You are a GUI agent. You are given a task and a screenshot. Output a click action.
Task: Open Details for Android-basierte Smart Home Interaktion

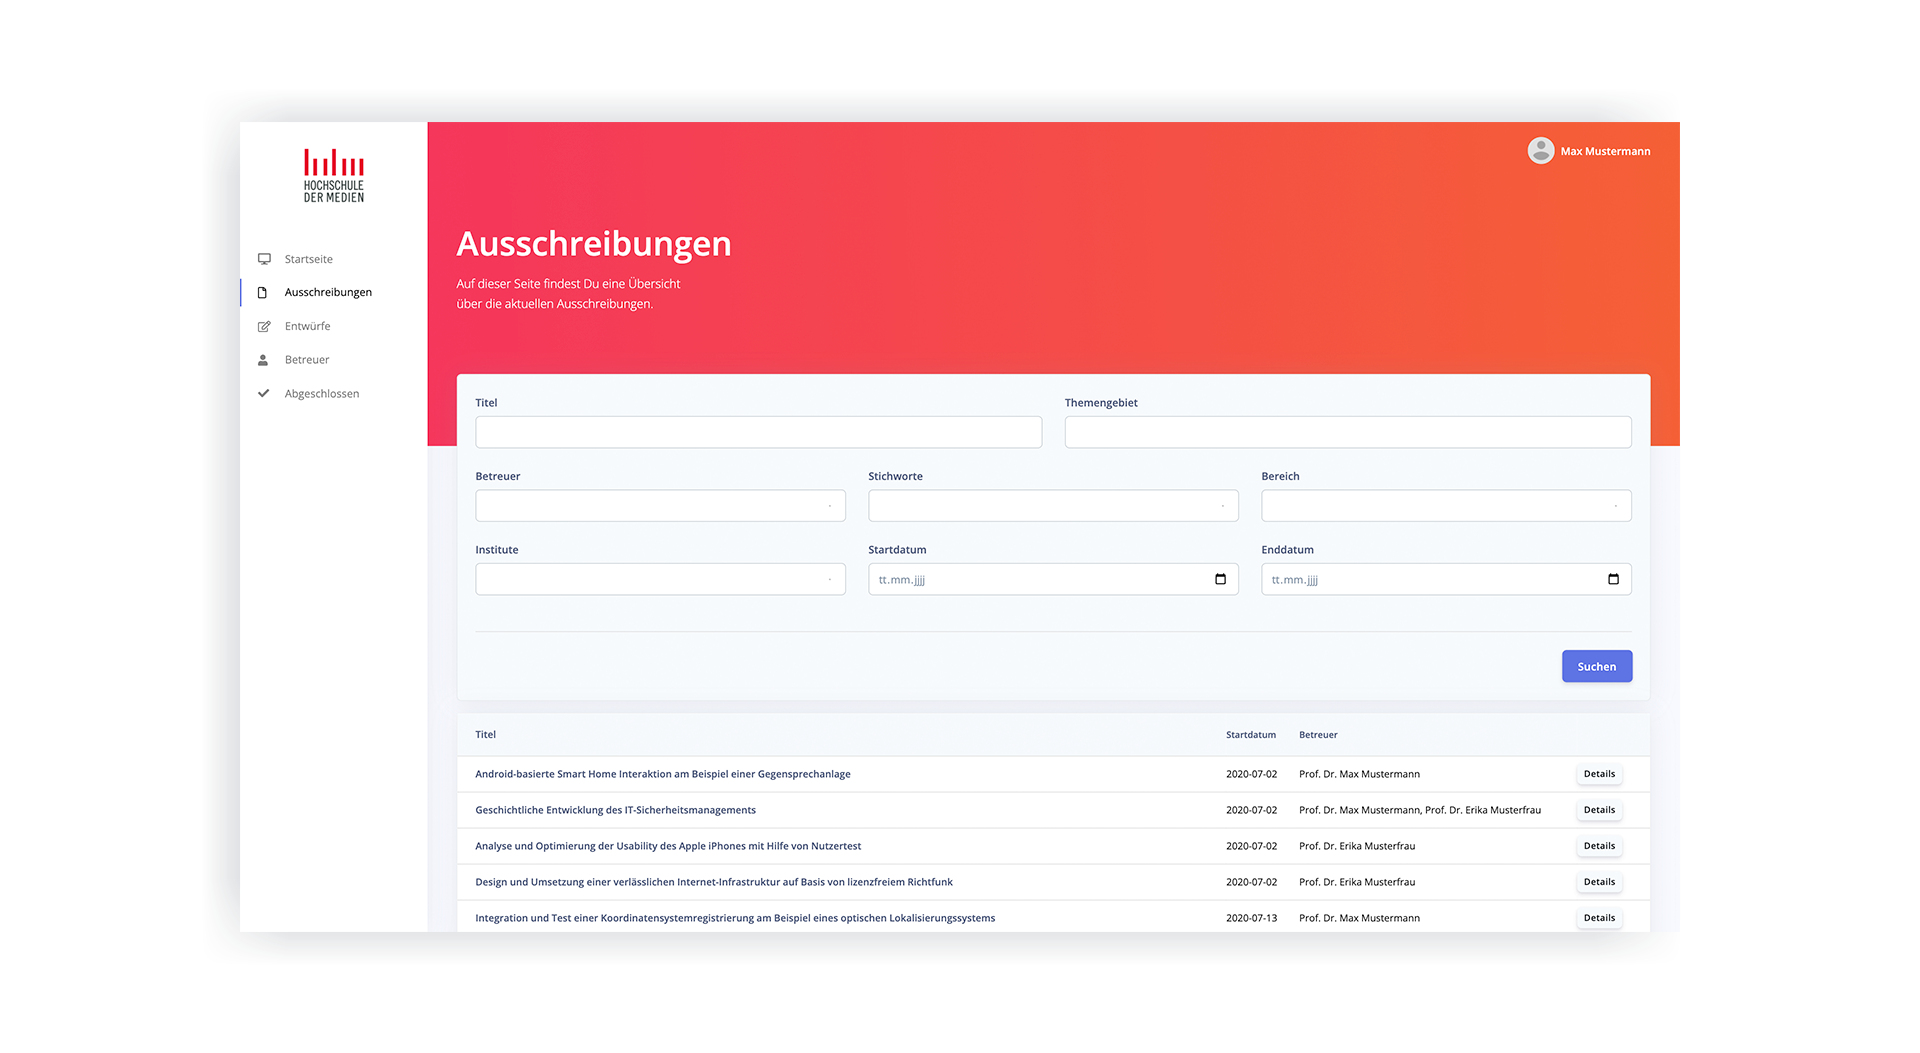click(x=1599, y=774)
